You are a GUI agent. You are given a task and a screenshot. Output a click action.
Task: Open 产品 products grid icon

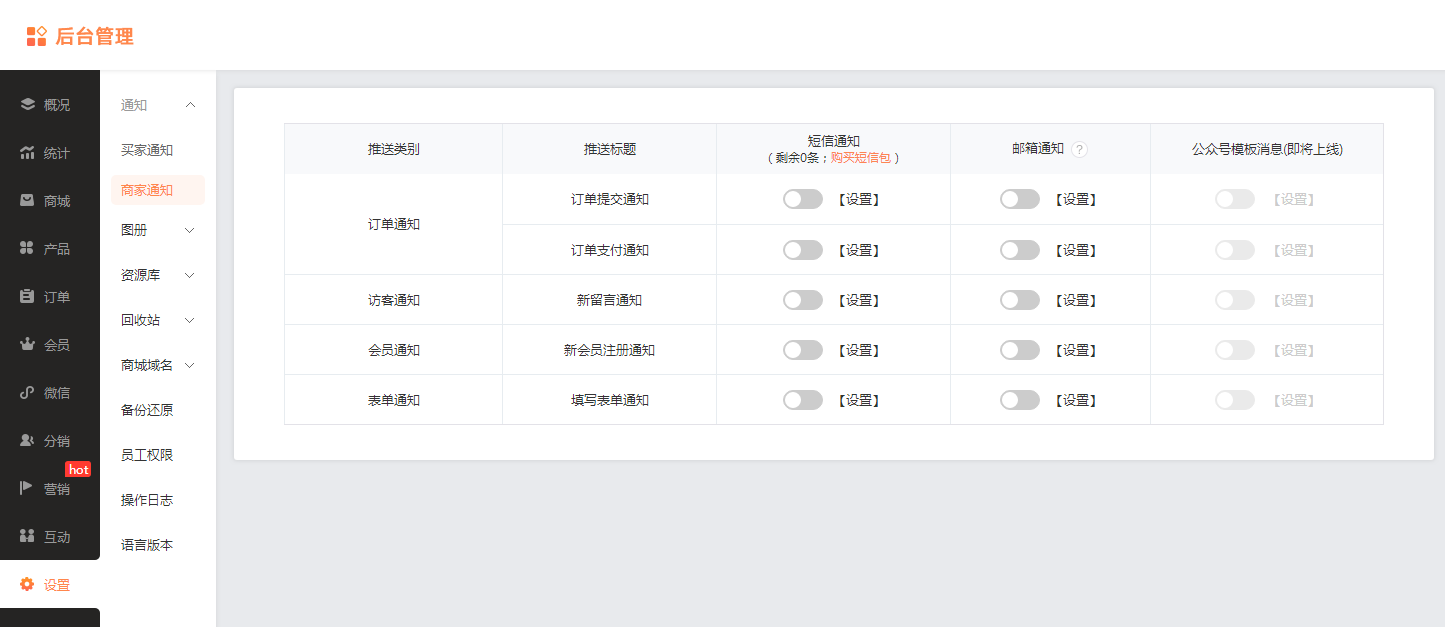click(28, 248)
